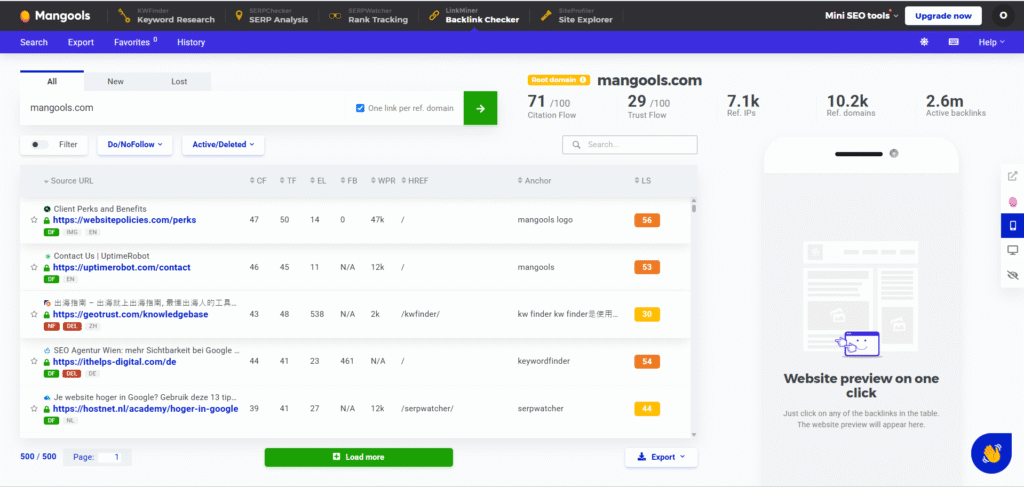This screenshot has height=487, width=1024.
Task: Open the user account avatar
Action: tap(1003, 16)
